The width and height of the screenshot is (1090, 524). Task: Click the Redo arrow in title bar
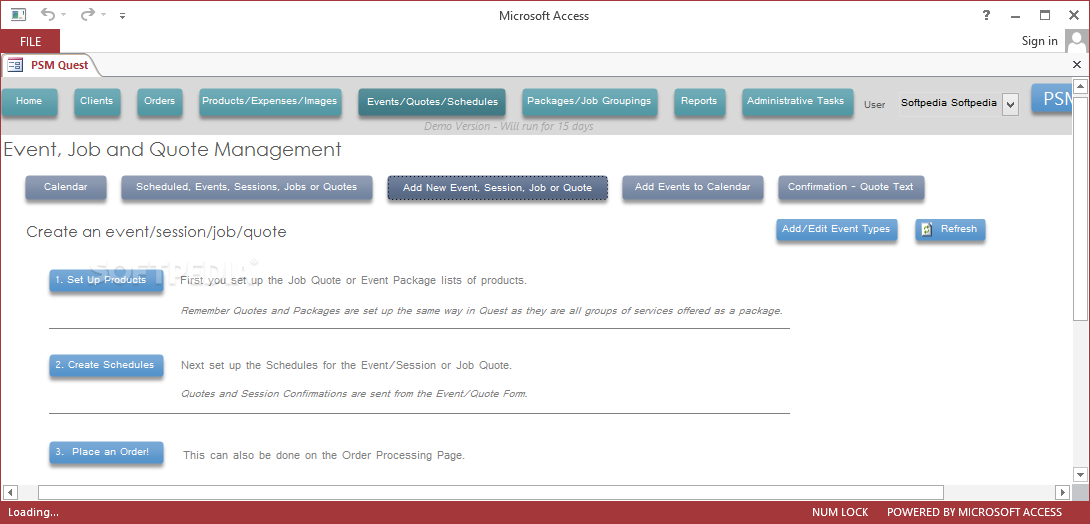(88, 15)
